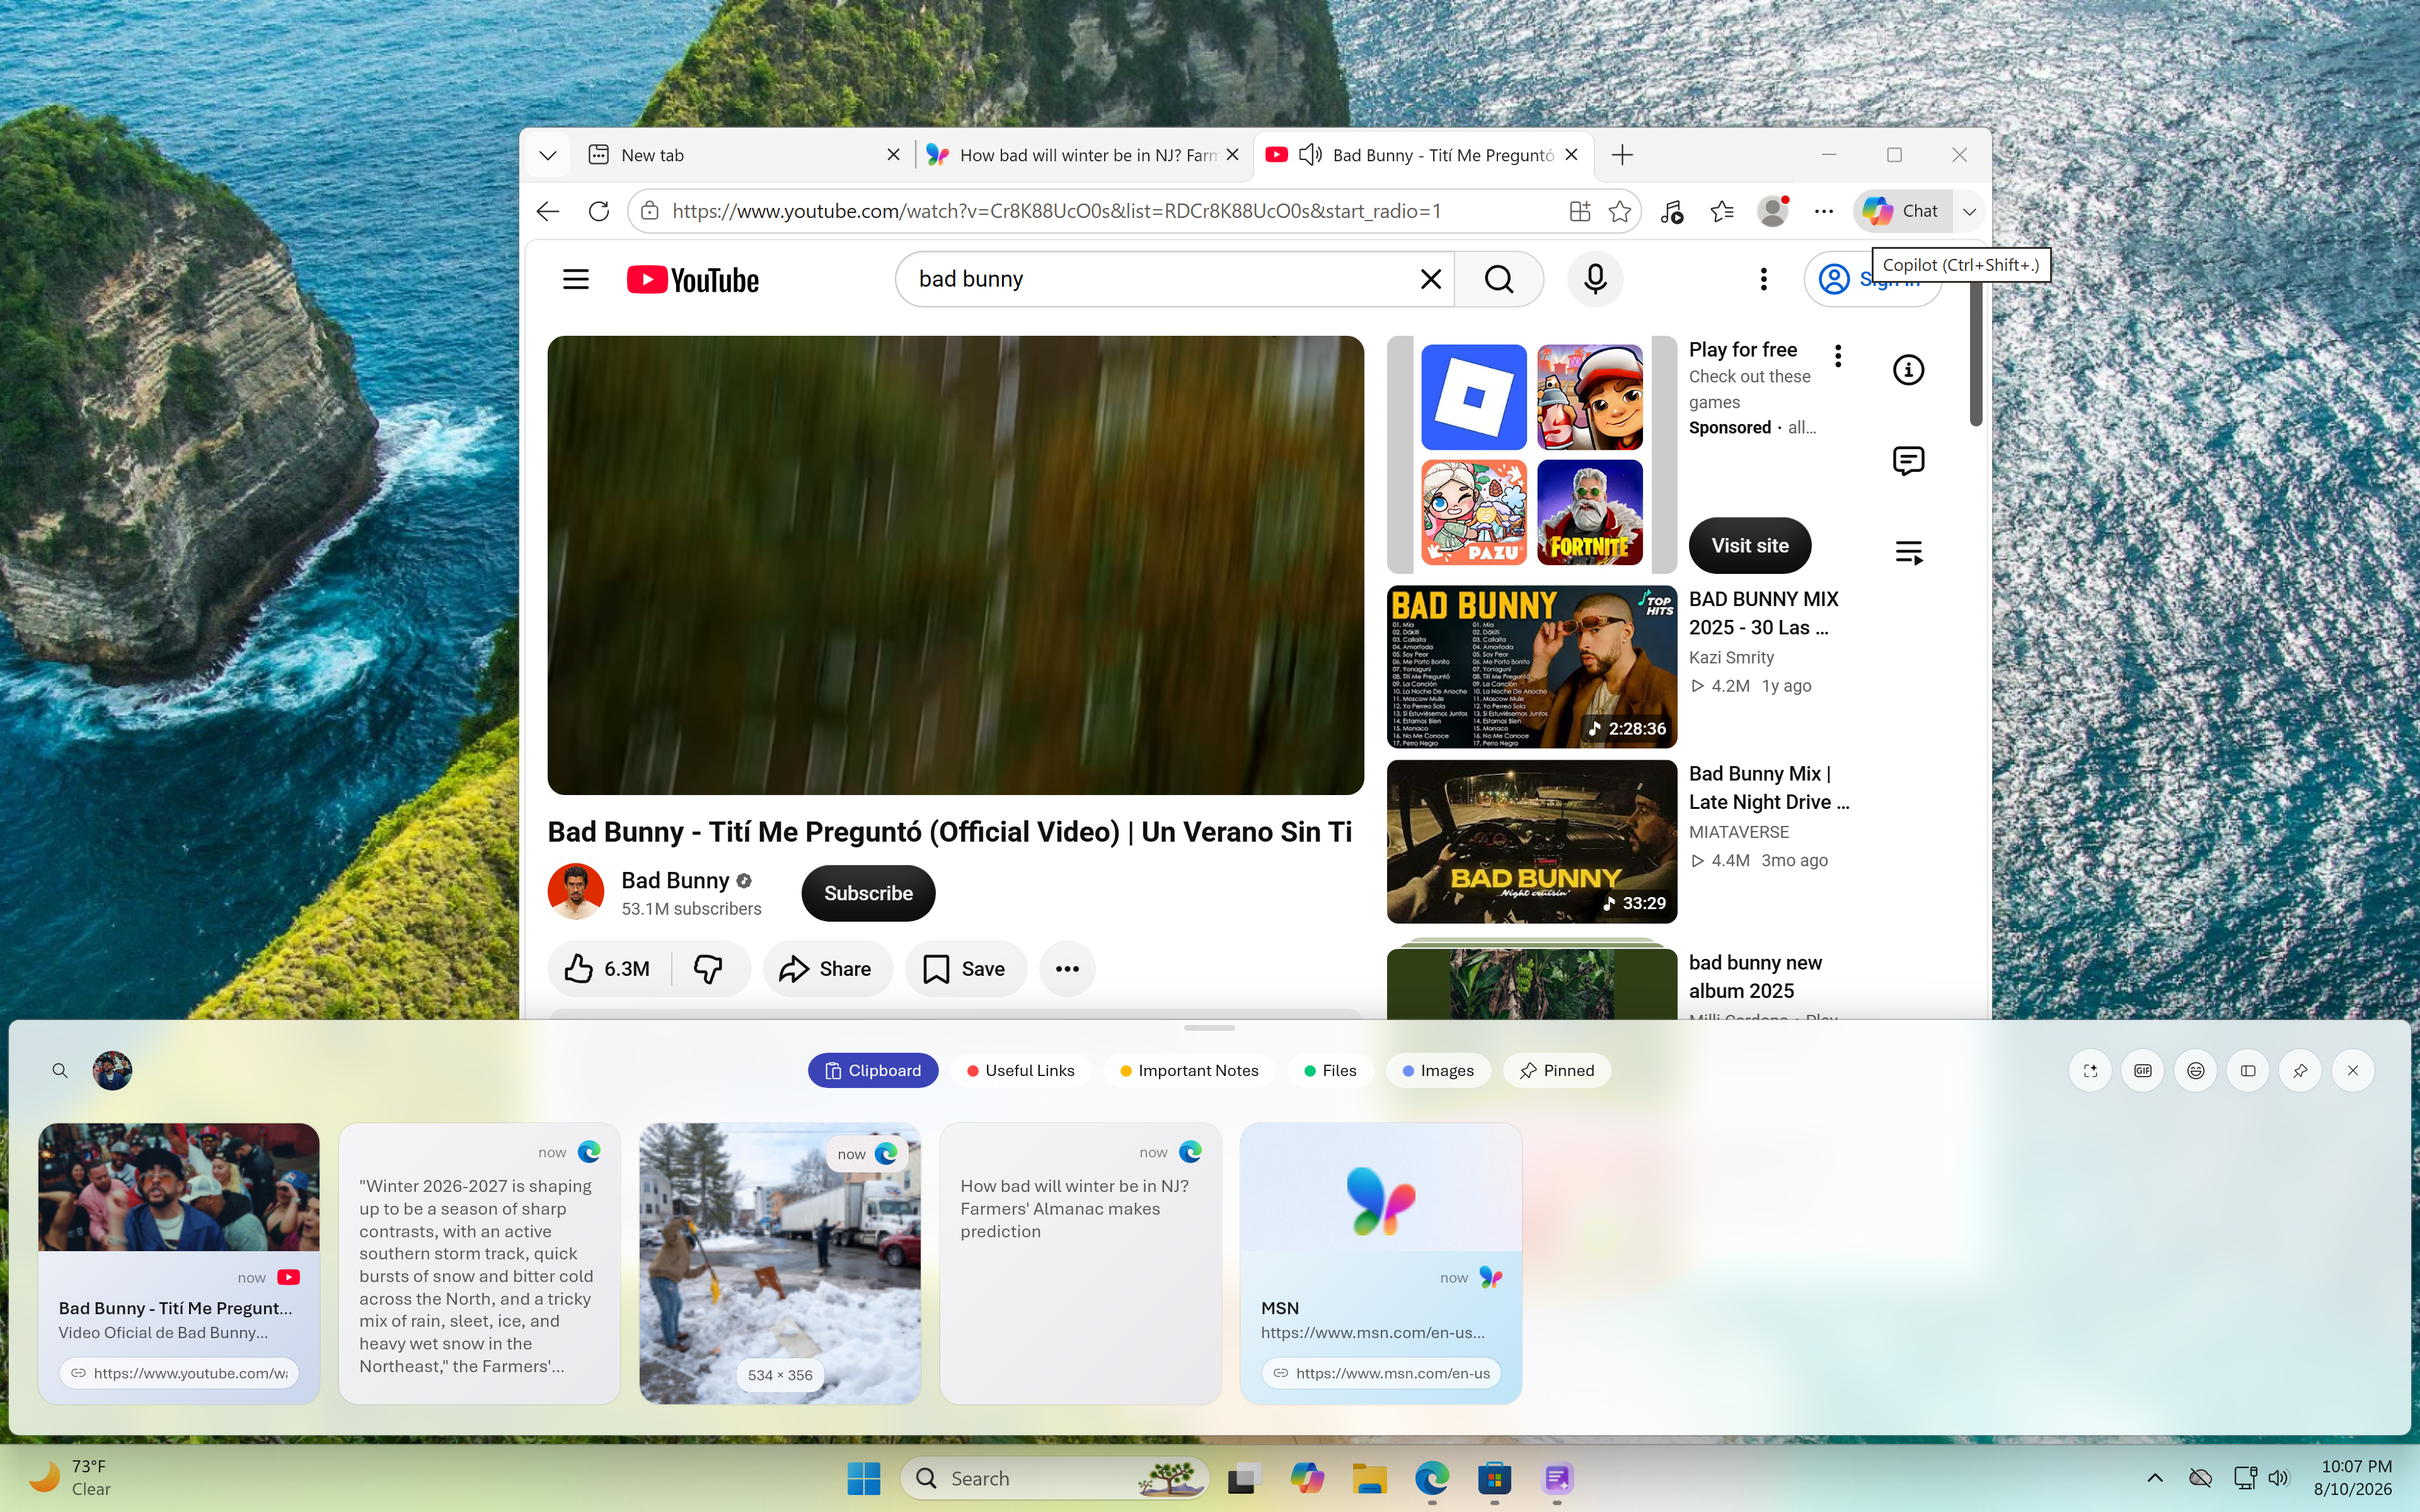The width and height of the screenshot is (2420, 1512).
Task: Open the emoji picker in clipboard panel
Action: [x=2196, y=1071]
